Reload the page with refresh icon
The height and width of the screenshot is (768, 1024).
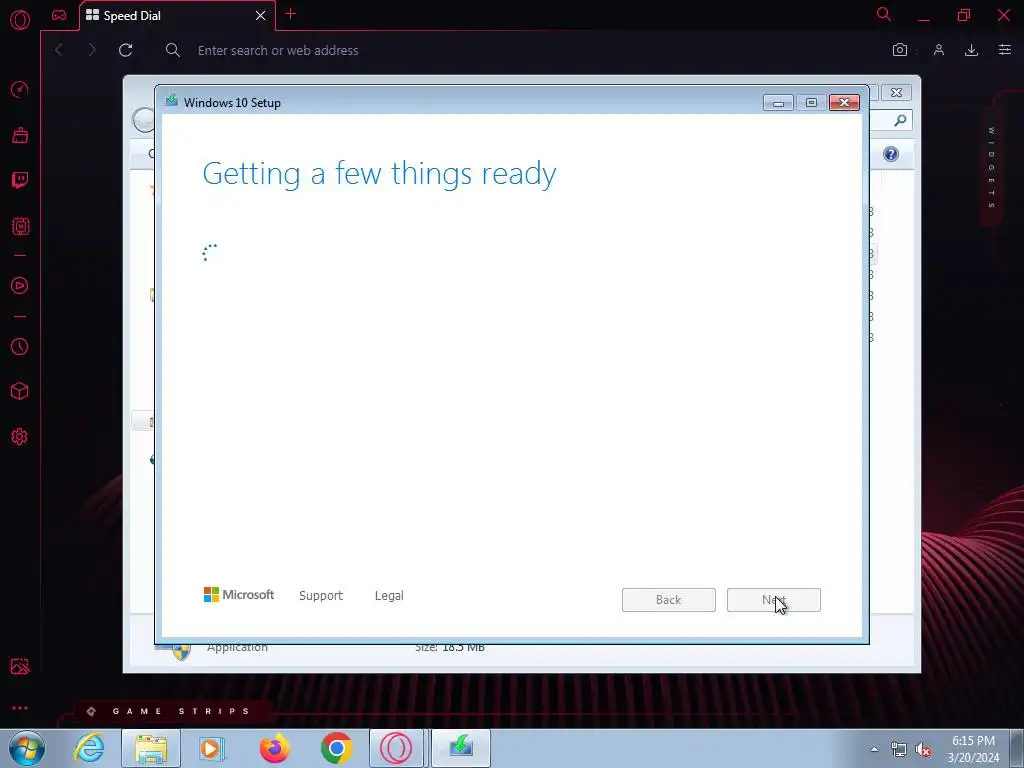[x=126, y=50]
